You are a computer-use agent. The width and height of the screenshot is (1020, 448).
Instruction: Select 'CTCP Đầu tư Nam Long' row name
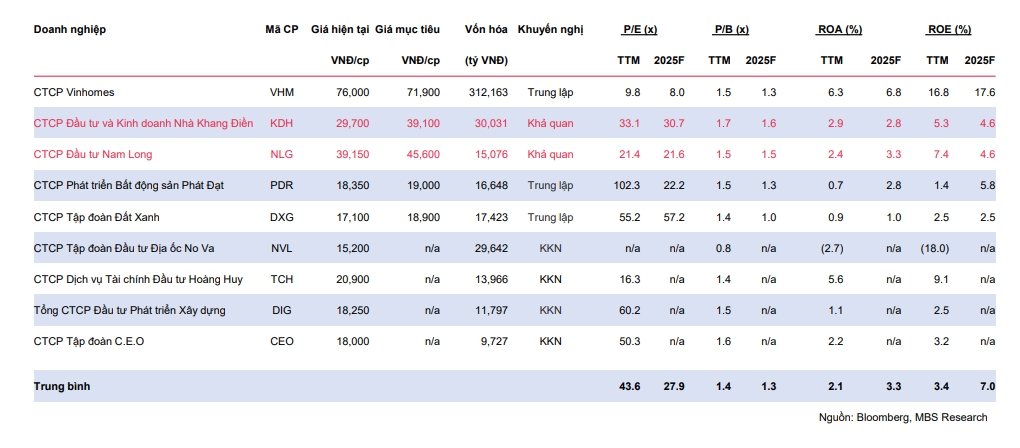(93, 154)
